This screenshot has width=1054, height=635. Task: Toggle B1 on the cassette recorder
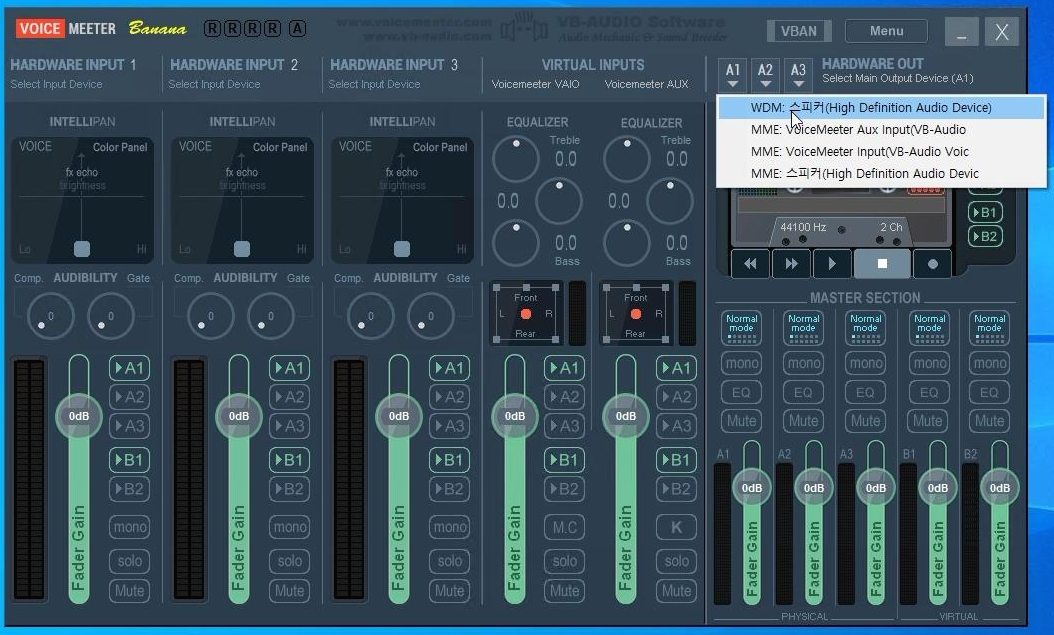(x=985, y=212)
